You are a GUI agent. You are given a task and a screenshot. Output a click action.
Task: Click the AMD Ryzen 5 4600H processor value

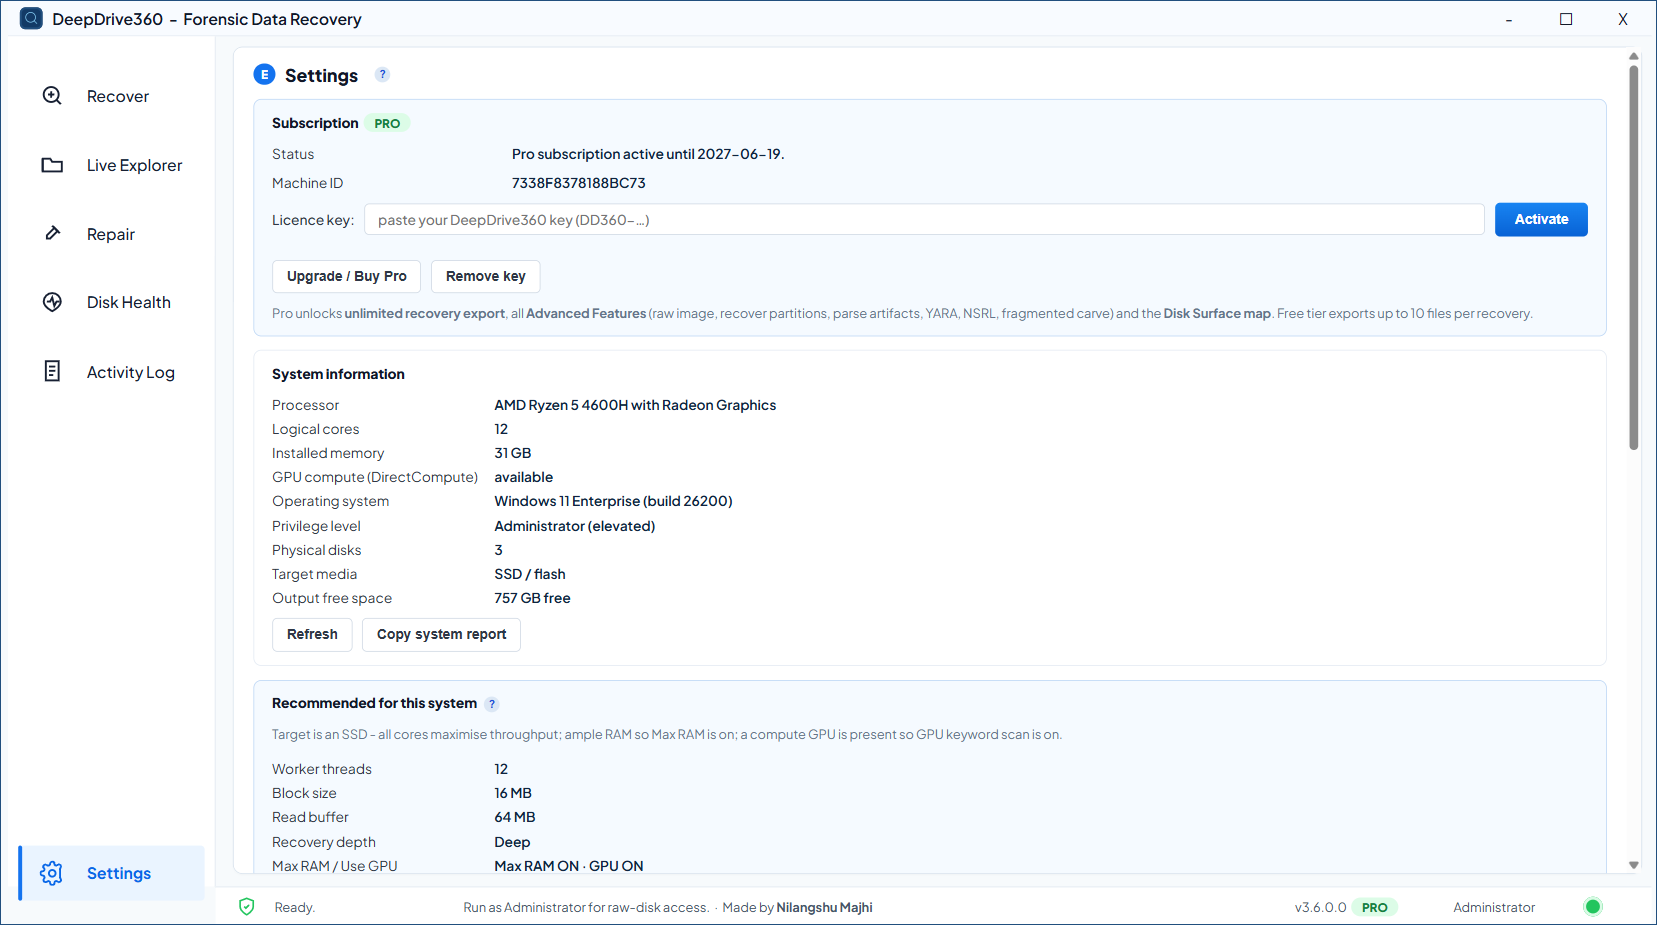coord(635,405)
